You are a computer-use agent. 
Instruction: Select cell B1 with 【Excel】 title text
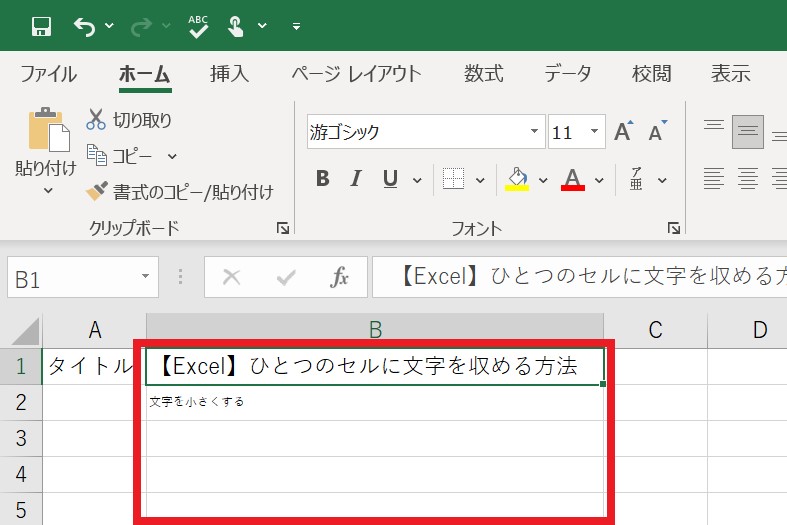coord(375,366)
